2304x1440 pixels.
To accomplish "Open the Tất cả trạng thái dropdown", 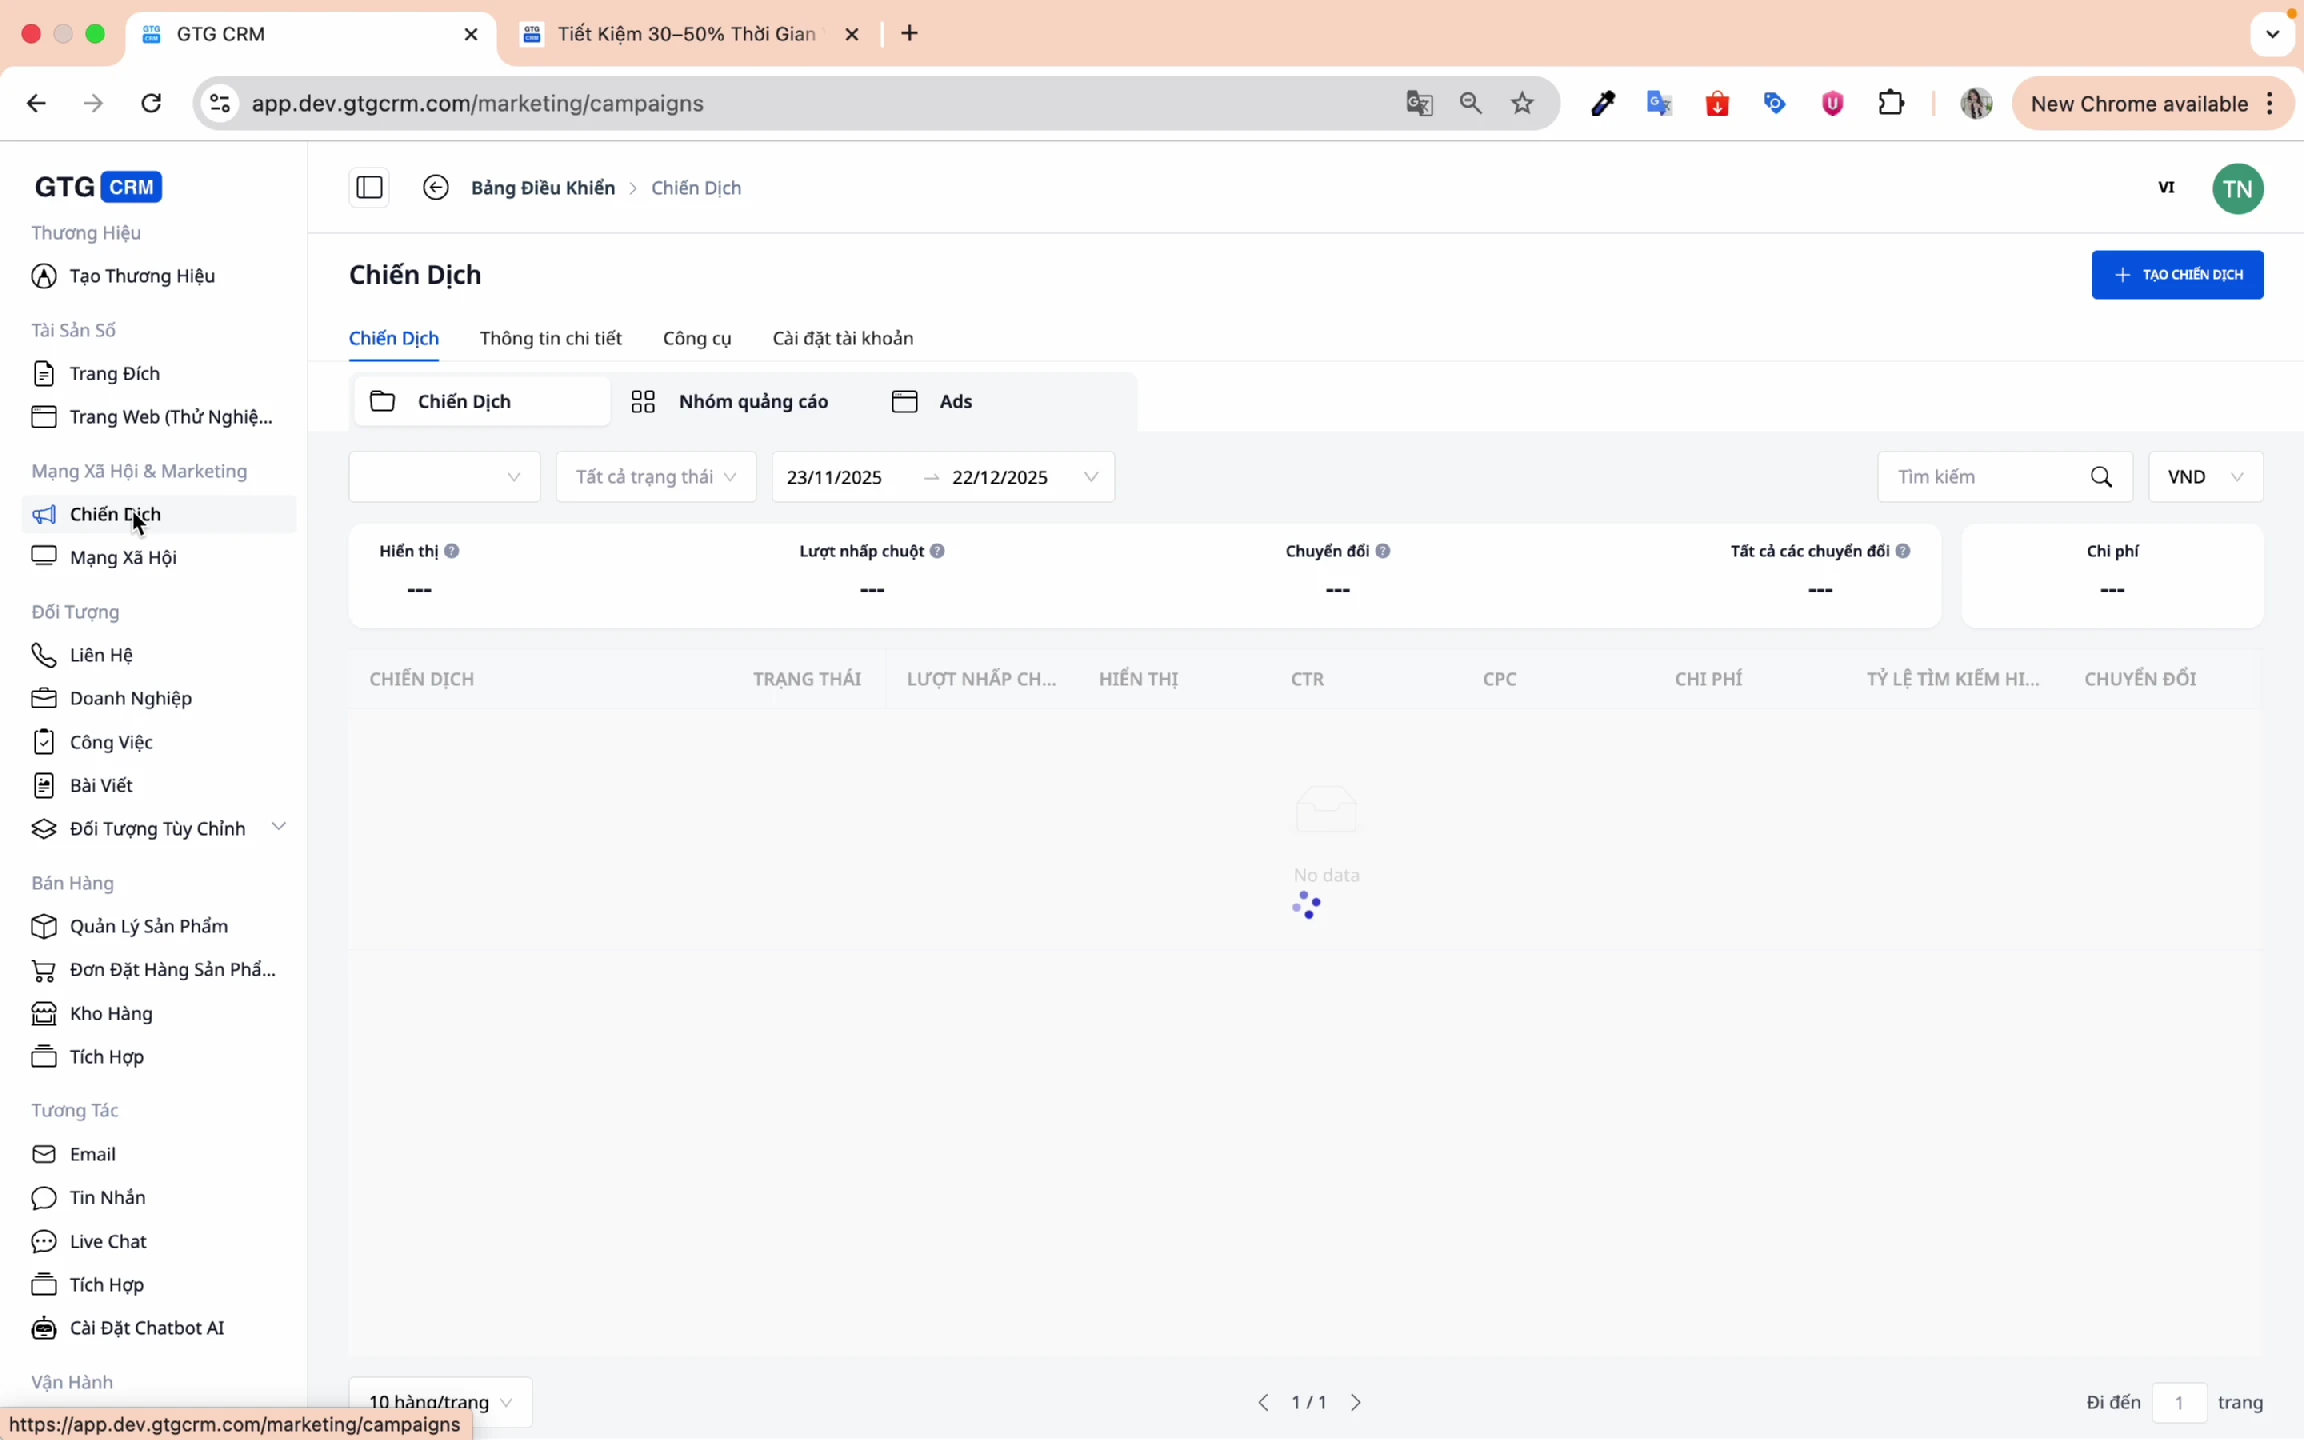I will point(656,477).
